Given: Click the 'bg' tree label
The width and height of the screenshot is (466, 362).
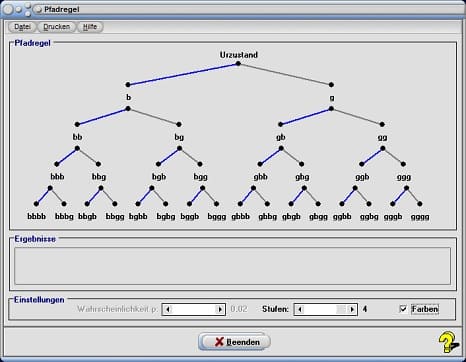Looking at the screenshot, I should coord(179,137).
